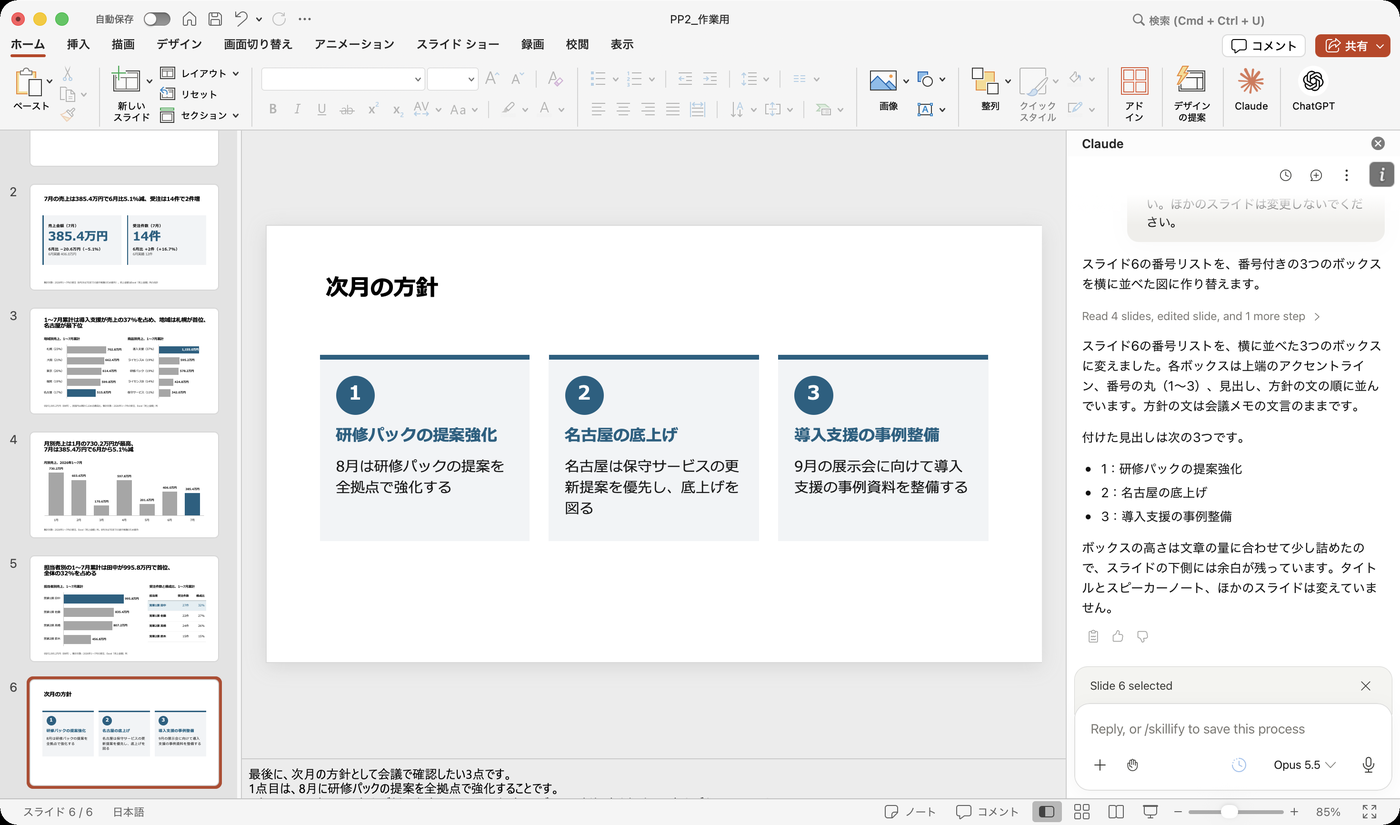Click the save icon in title bar
1400x825 pixels.
[x=215, y=19]
